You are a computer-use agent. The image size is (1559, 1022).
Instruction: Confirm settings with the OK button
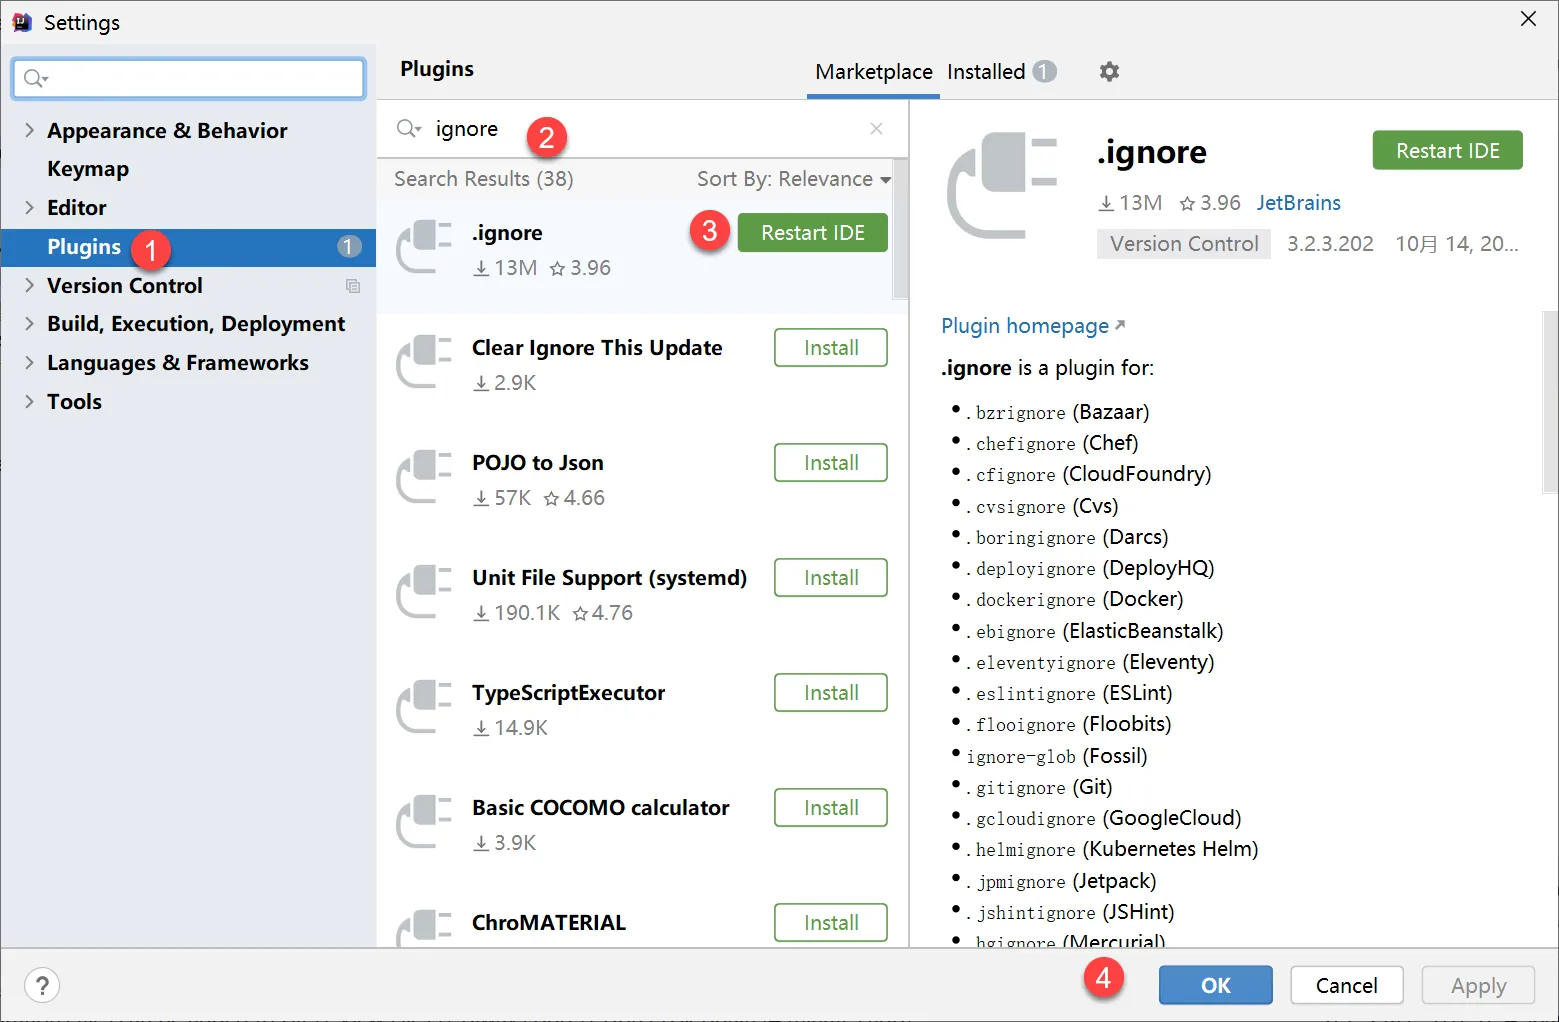click(1215, 985)
